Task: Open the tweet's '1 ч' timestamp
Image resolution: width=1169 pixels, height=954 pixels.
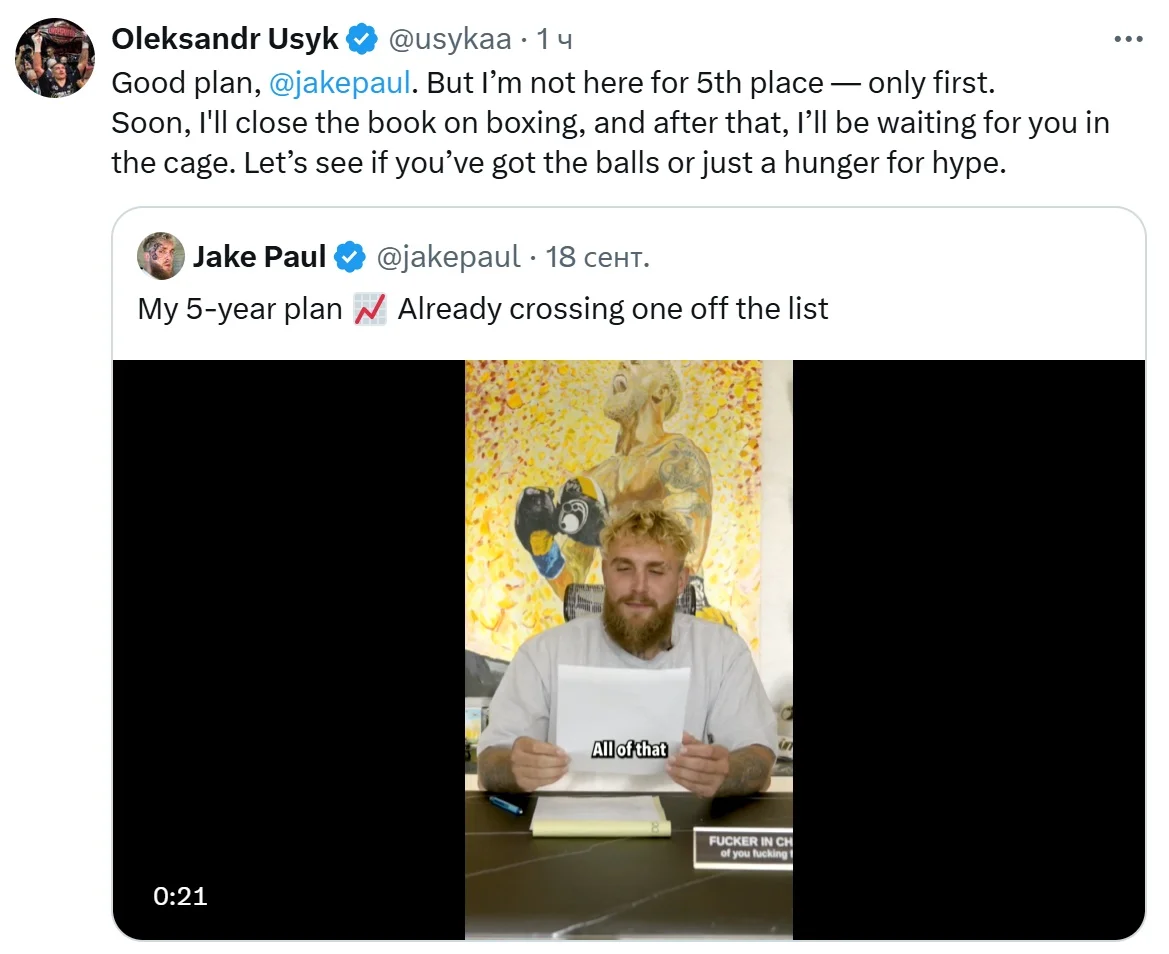Action: click(x=555, y=40)
